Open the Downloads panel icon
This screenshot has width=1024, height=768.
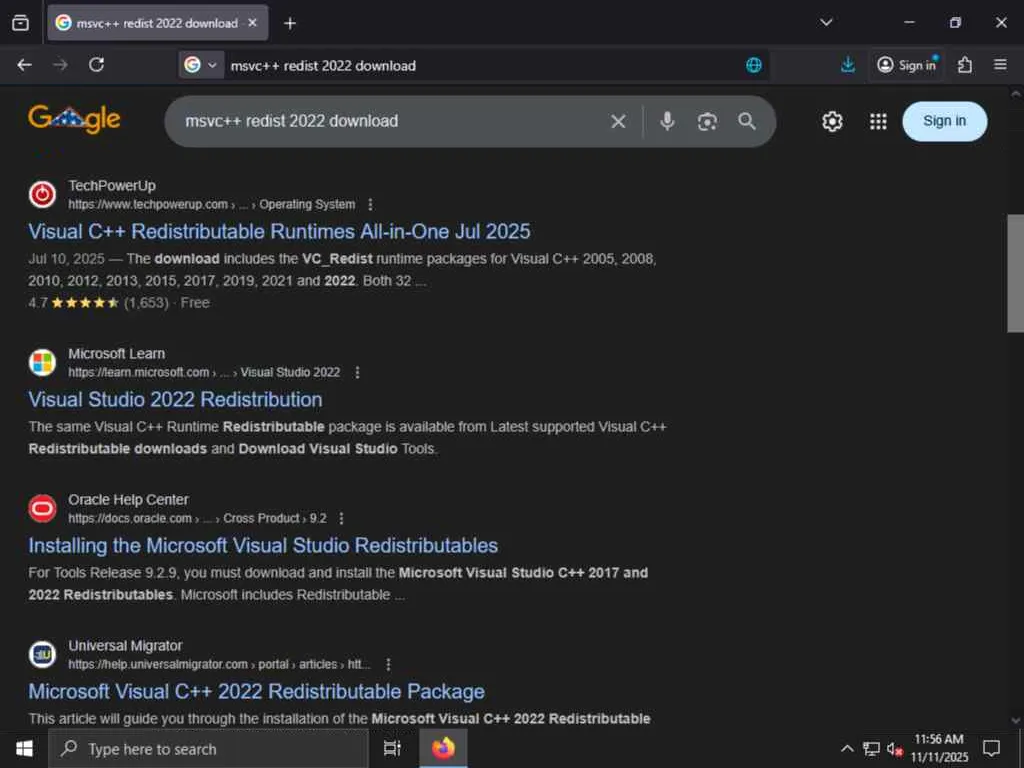[848, 65]
